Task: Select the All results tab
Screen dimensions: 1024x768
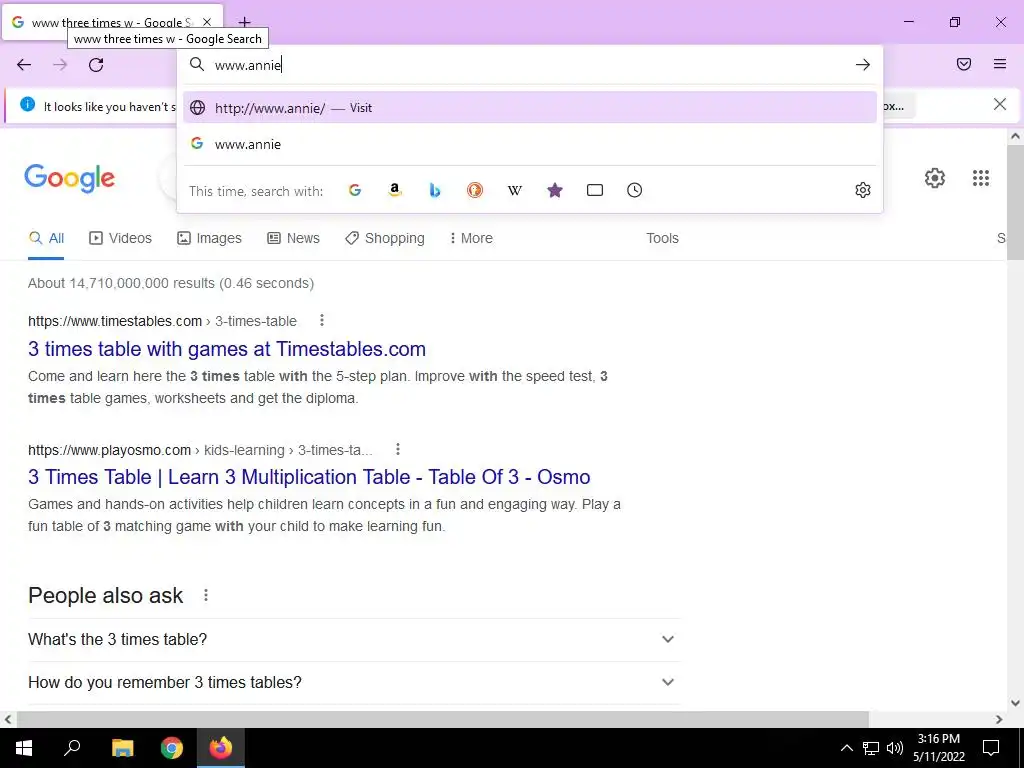Action: point(46,238)
